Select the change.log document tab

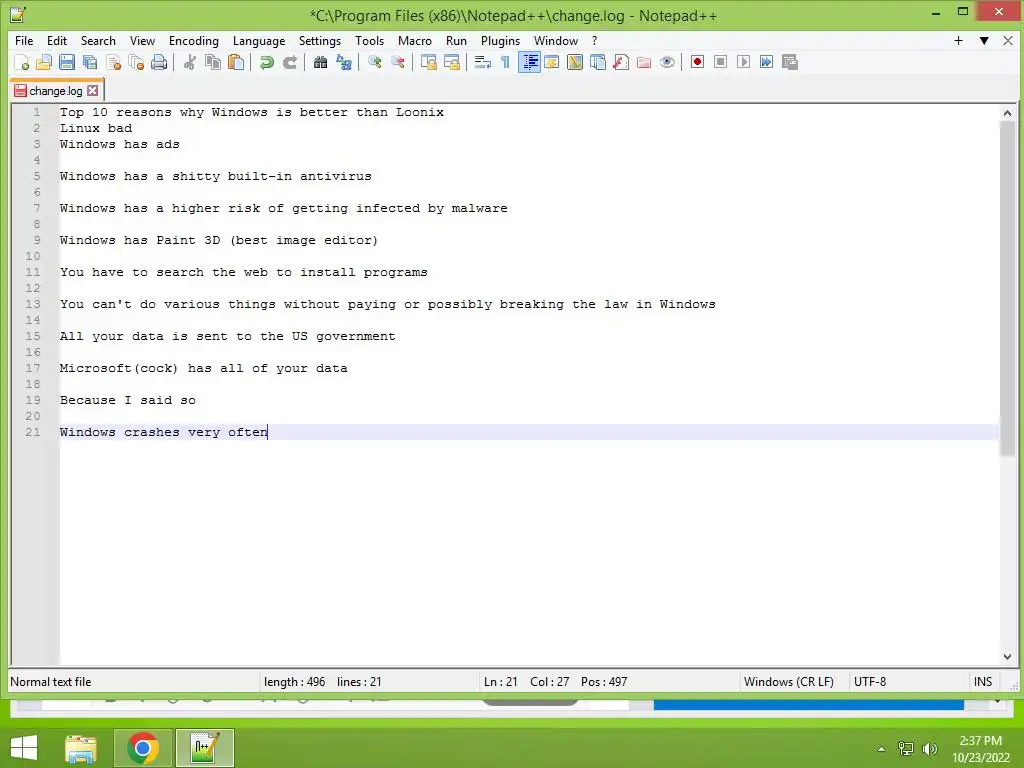(56, 91)
